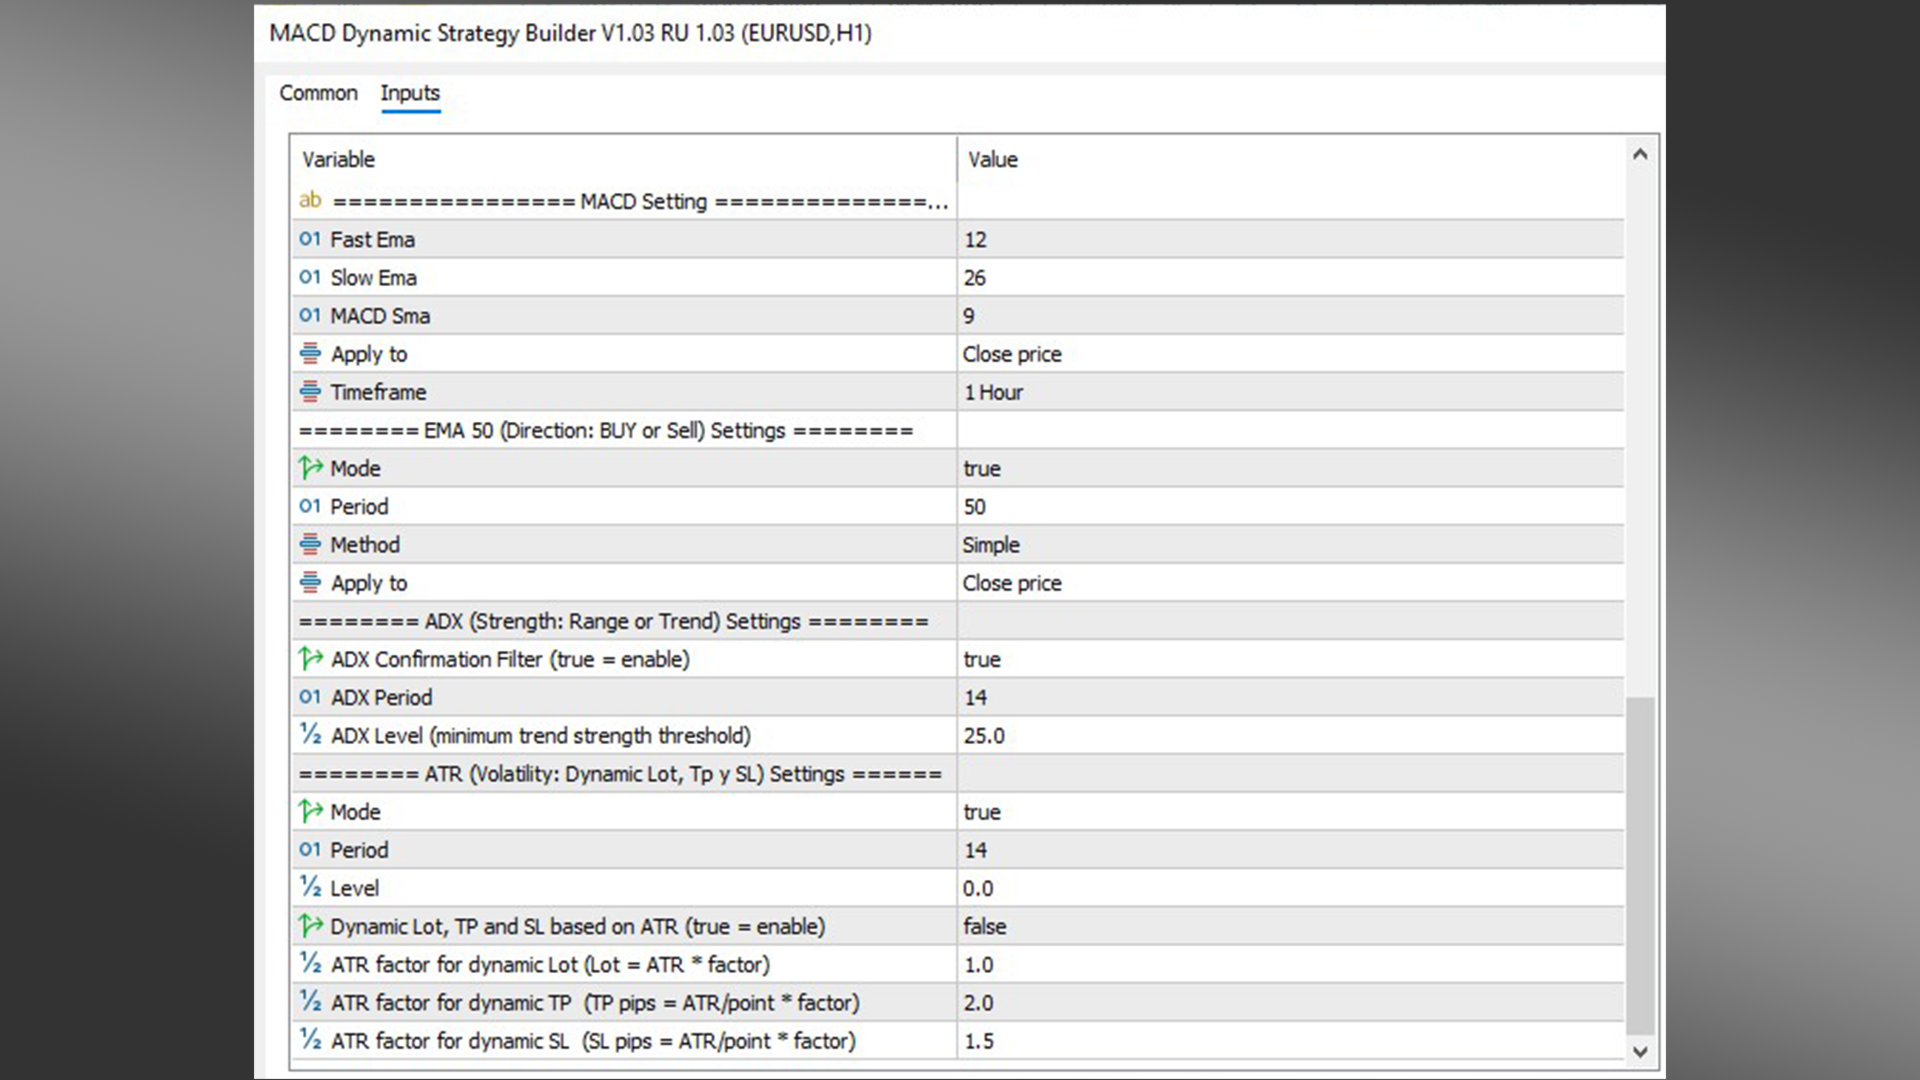Click the enum icon beside Timeframe

(310, 392)
